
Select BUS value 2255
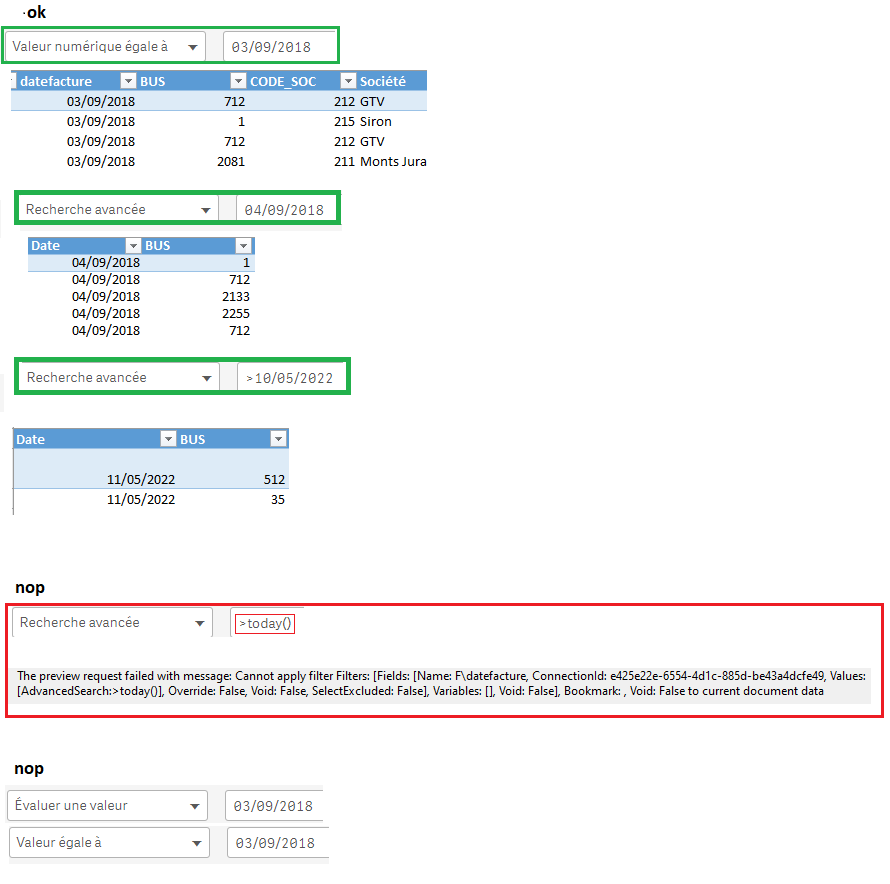pos(236,313)
